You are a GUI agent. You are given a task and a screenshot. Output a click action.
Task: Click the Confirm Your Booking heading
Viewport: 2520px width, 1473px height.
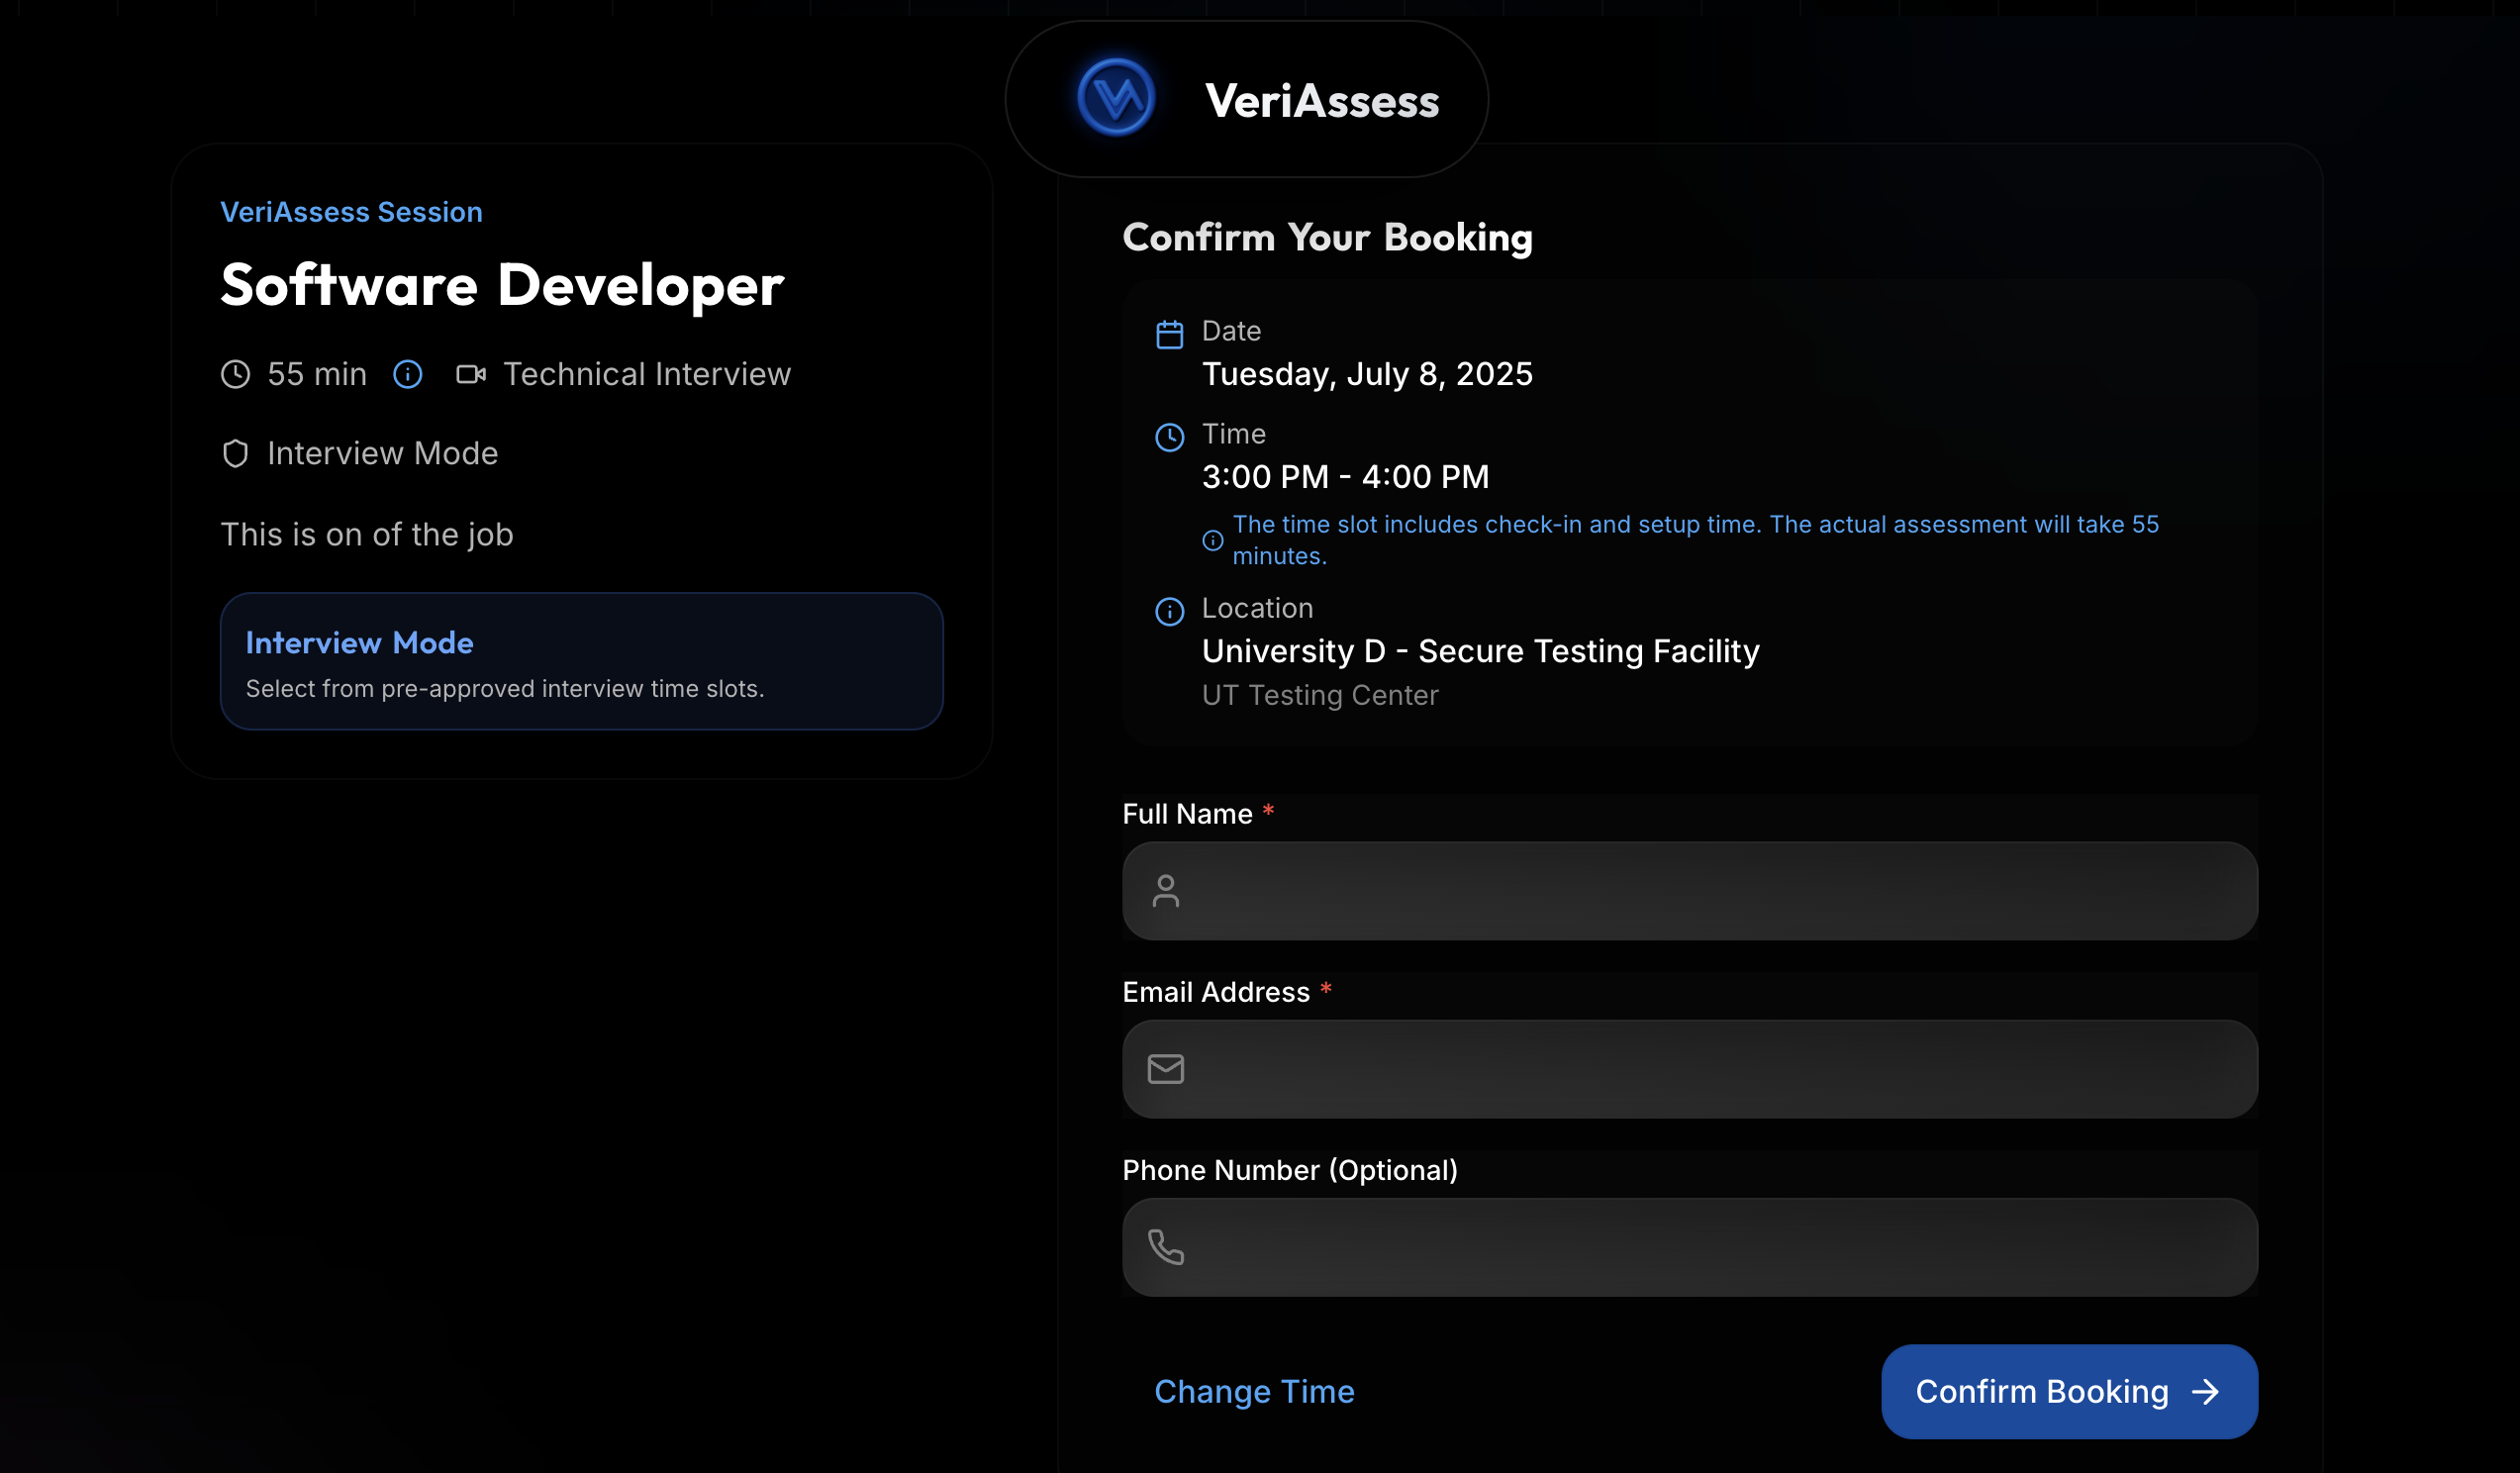coord(1327,238)
